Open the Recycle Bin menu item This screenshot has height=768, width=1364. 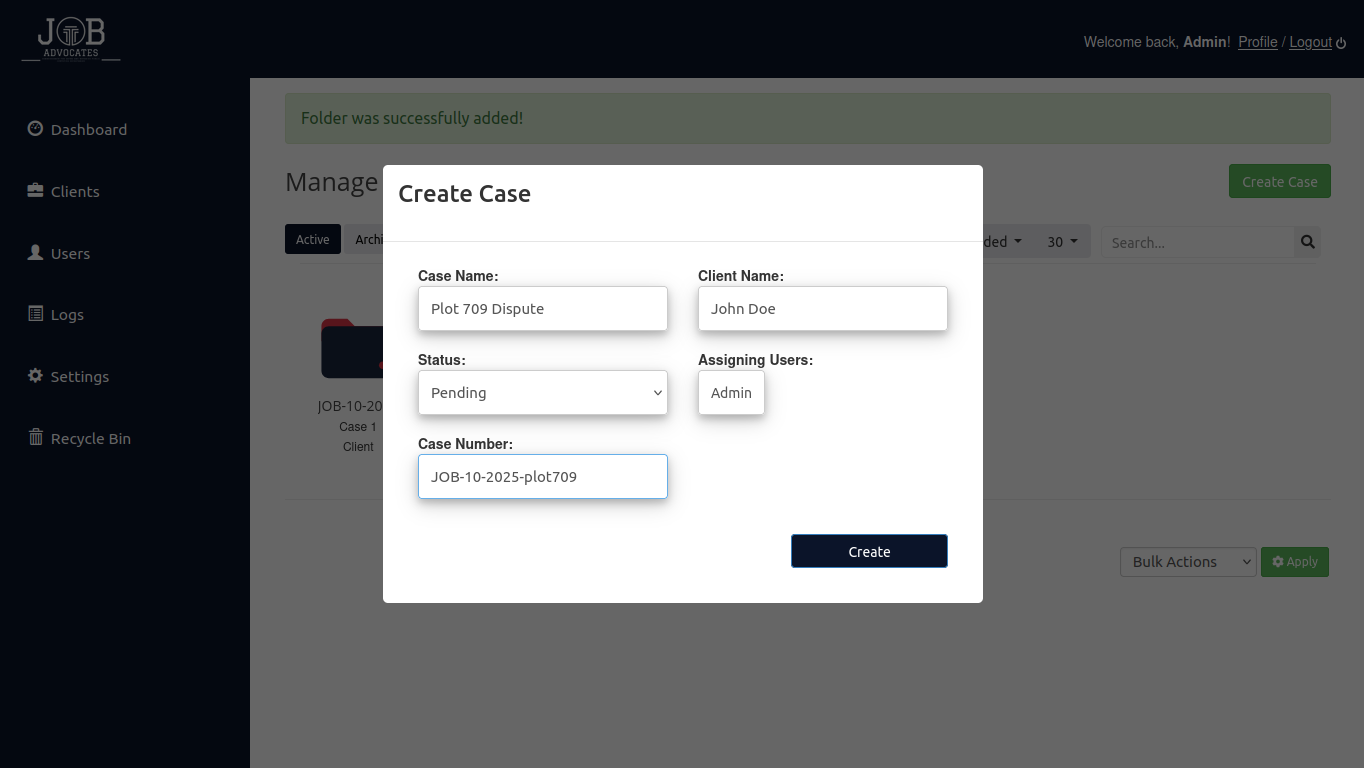[x=90, y=439]
